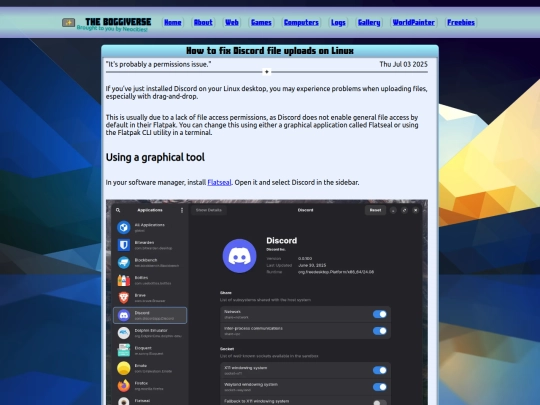Select All Applications icon in the sidebar
Viewport: 540px width, 405px height.
click(124, 227)
